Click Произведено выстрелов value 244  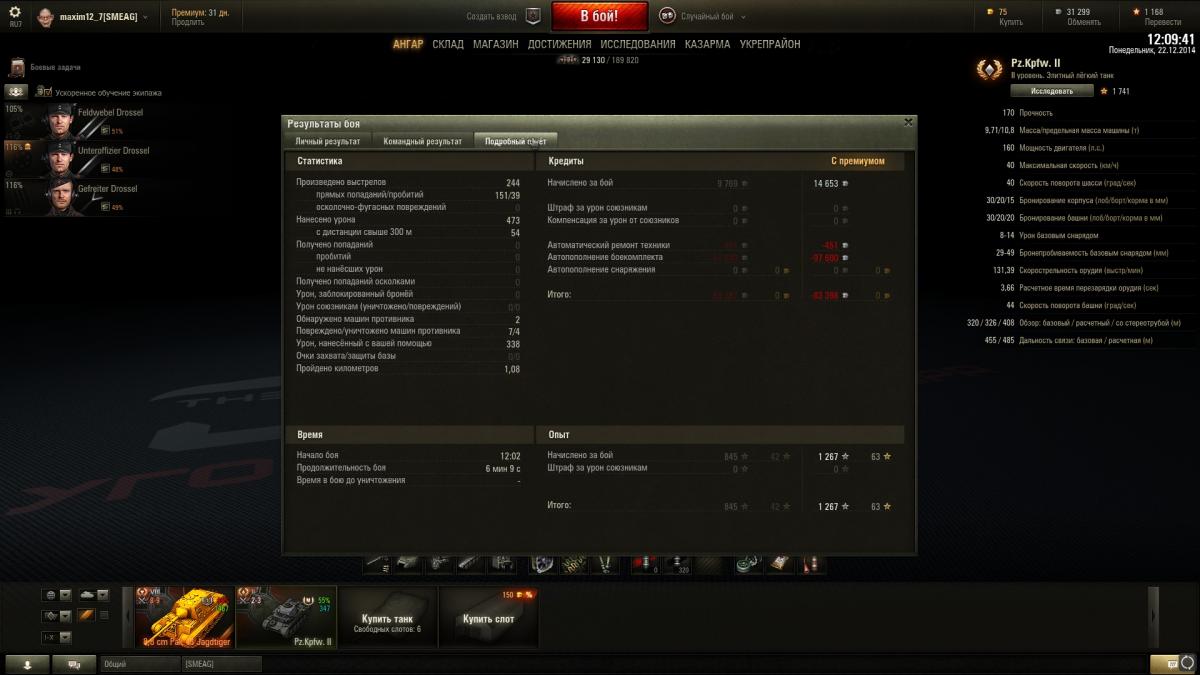click(513, 183)
